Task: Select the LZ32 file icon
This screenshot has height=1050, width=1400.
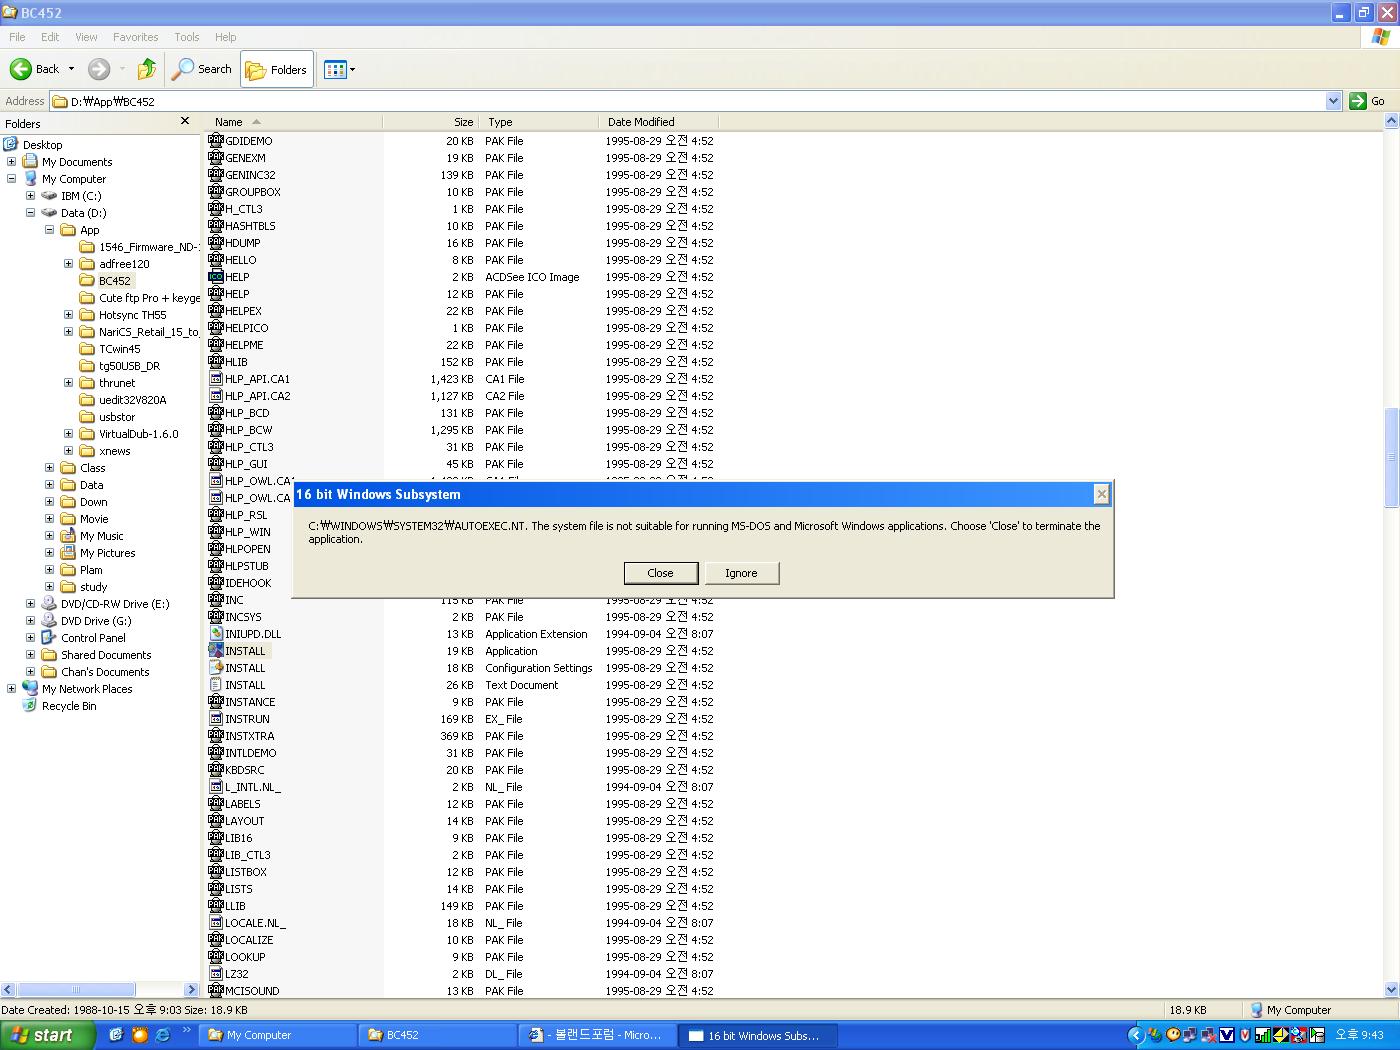Action: (x=216, y=973)
